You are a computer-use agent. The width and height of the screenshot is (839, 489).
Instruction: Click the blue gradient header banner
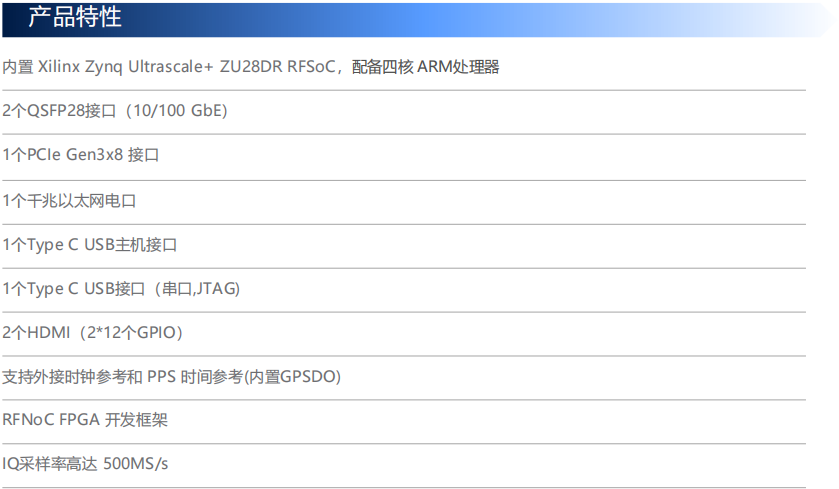point(417,20)
